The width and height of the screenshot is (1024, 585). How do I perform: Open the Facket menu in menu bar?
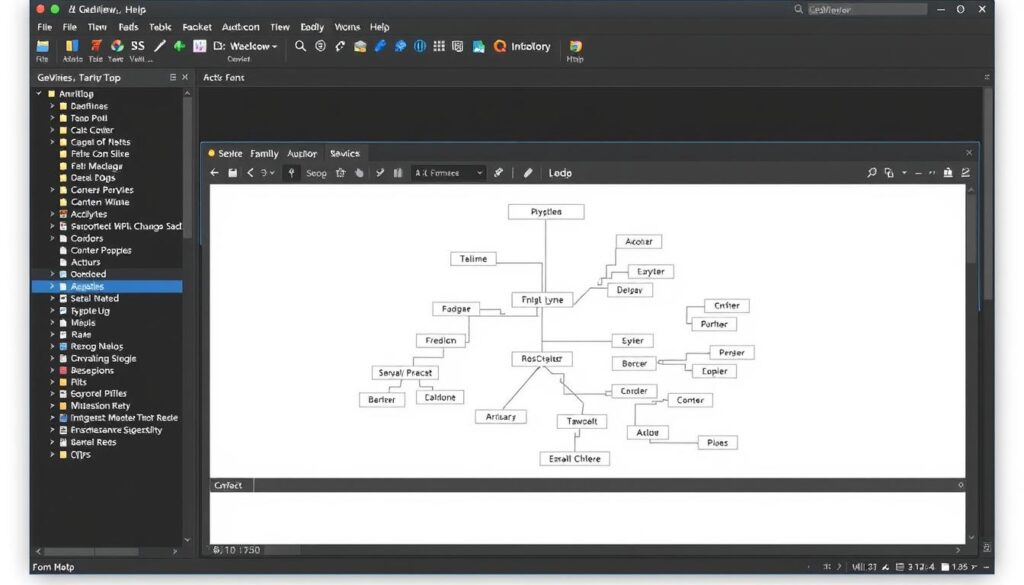(x=196, y=27)
